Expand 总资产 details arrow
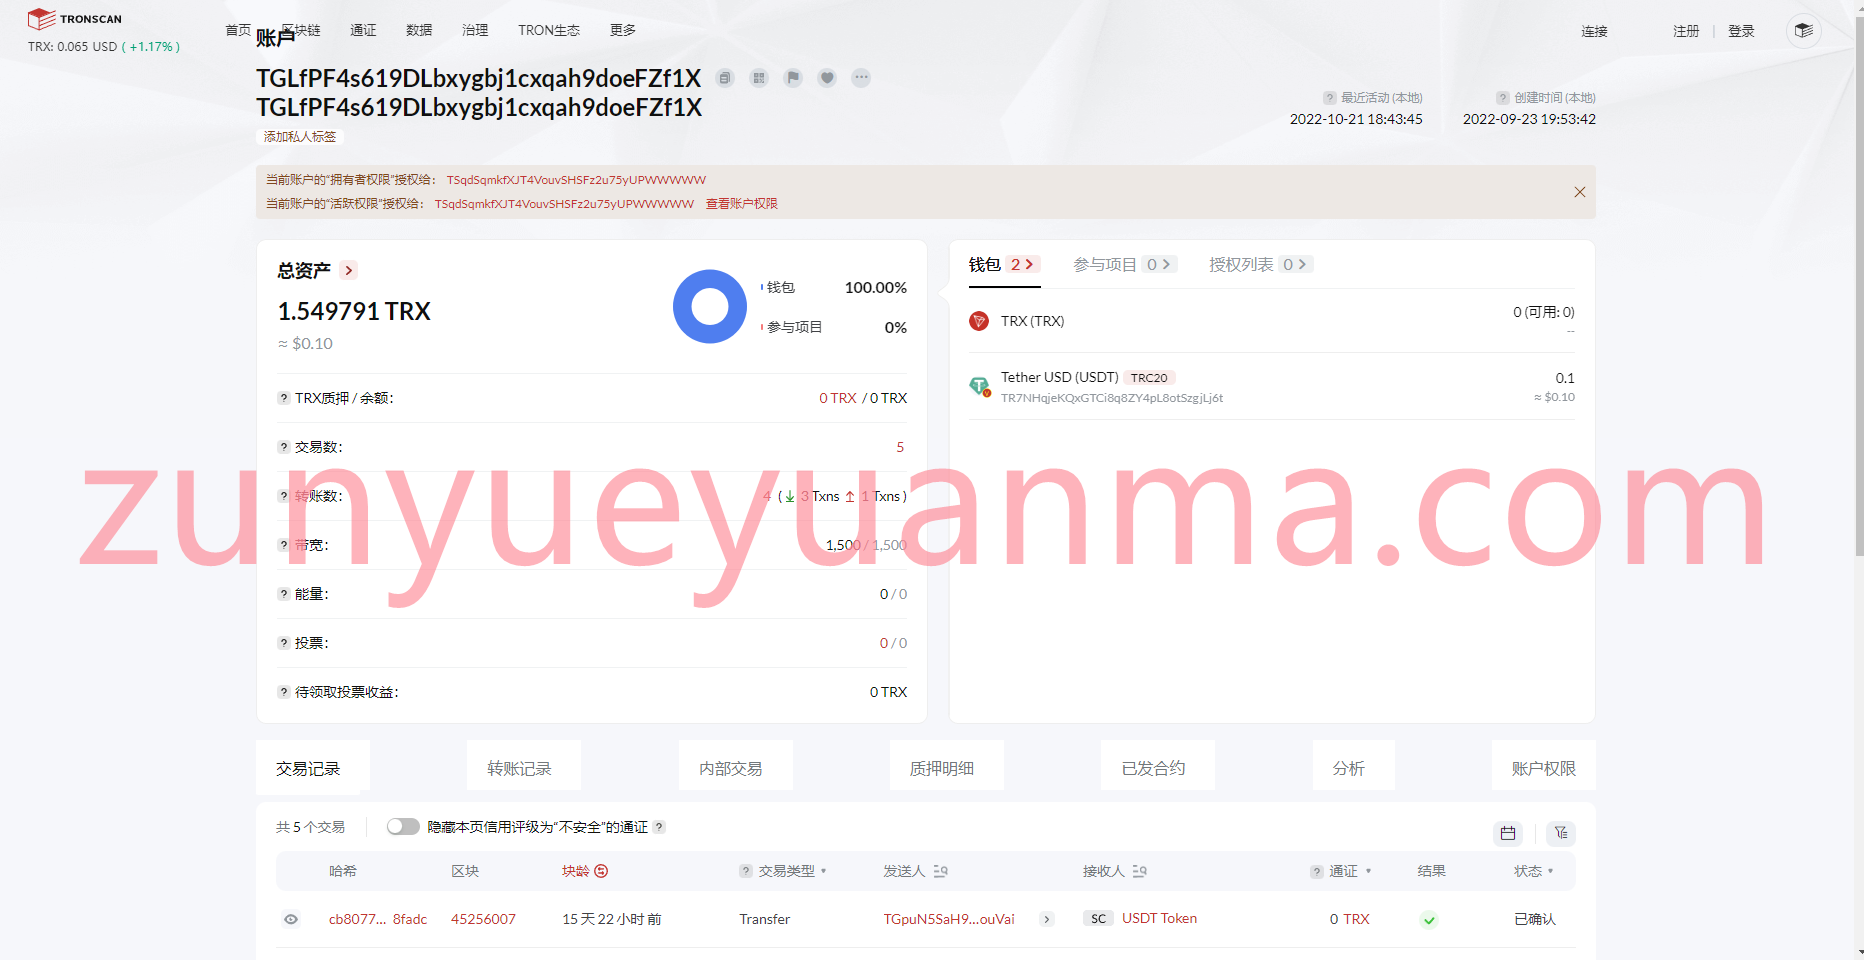 pyautogui.click(x=348, y=270)
